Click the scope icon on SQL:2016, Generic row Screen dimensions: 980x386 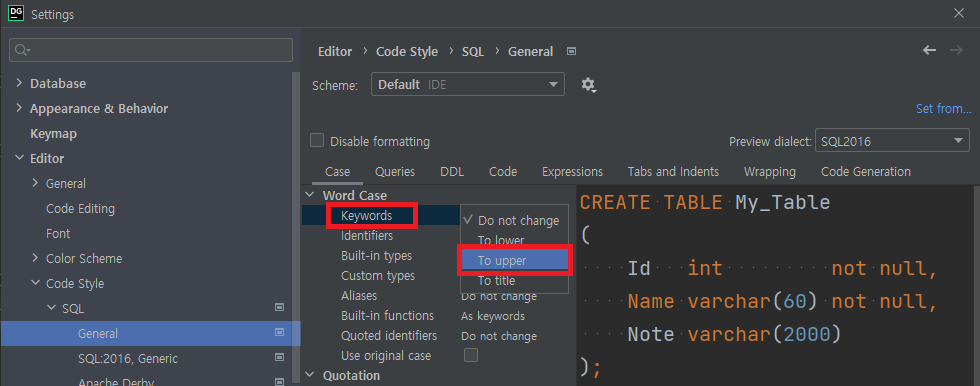[279, 358]
